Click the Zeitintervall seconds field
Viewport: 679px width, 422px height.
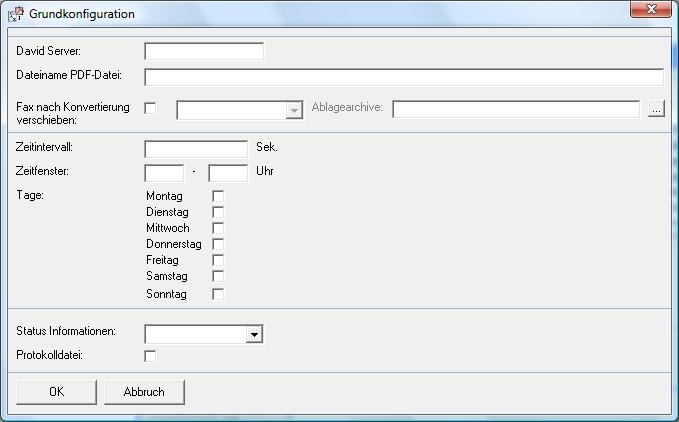196,149
